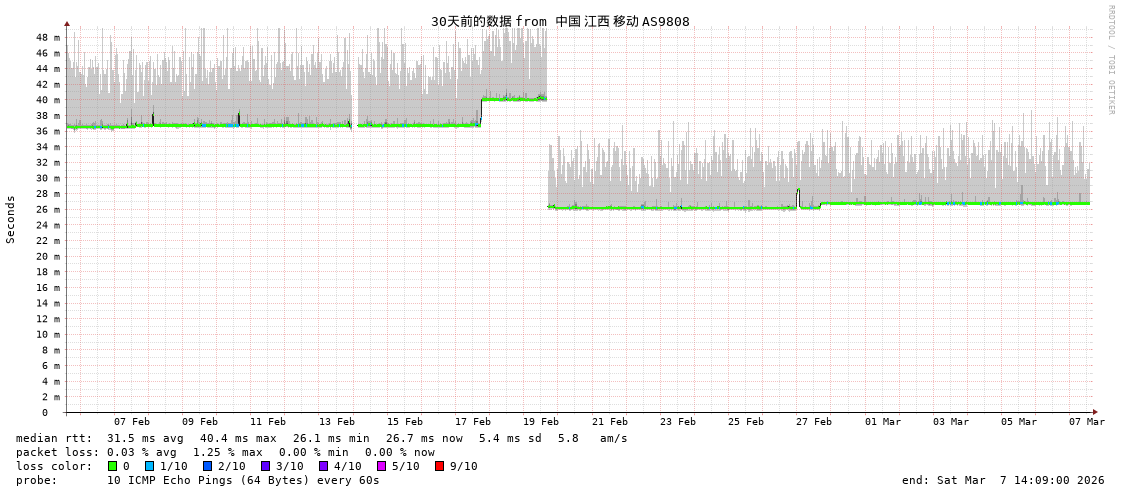Click the blue 2/10 loss swatch
Screen dimensions: 1121x494
pos(207,466)
